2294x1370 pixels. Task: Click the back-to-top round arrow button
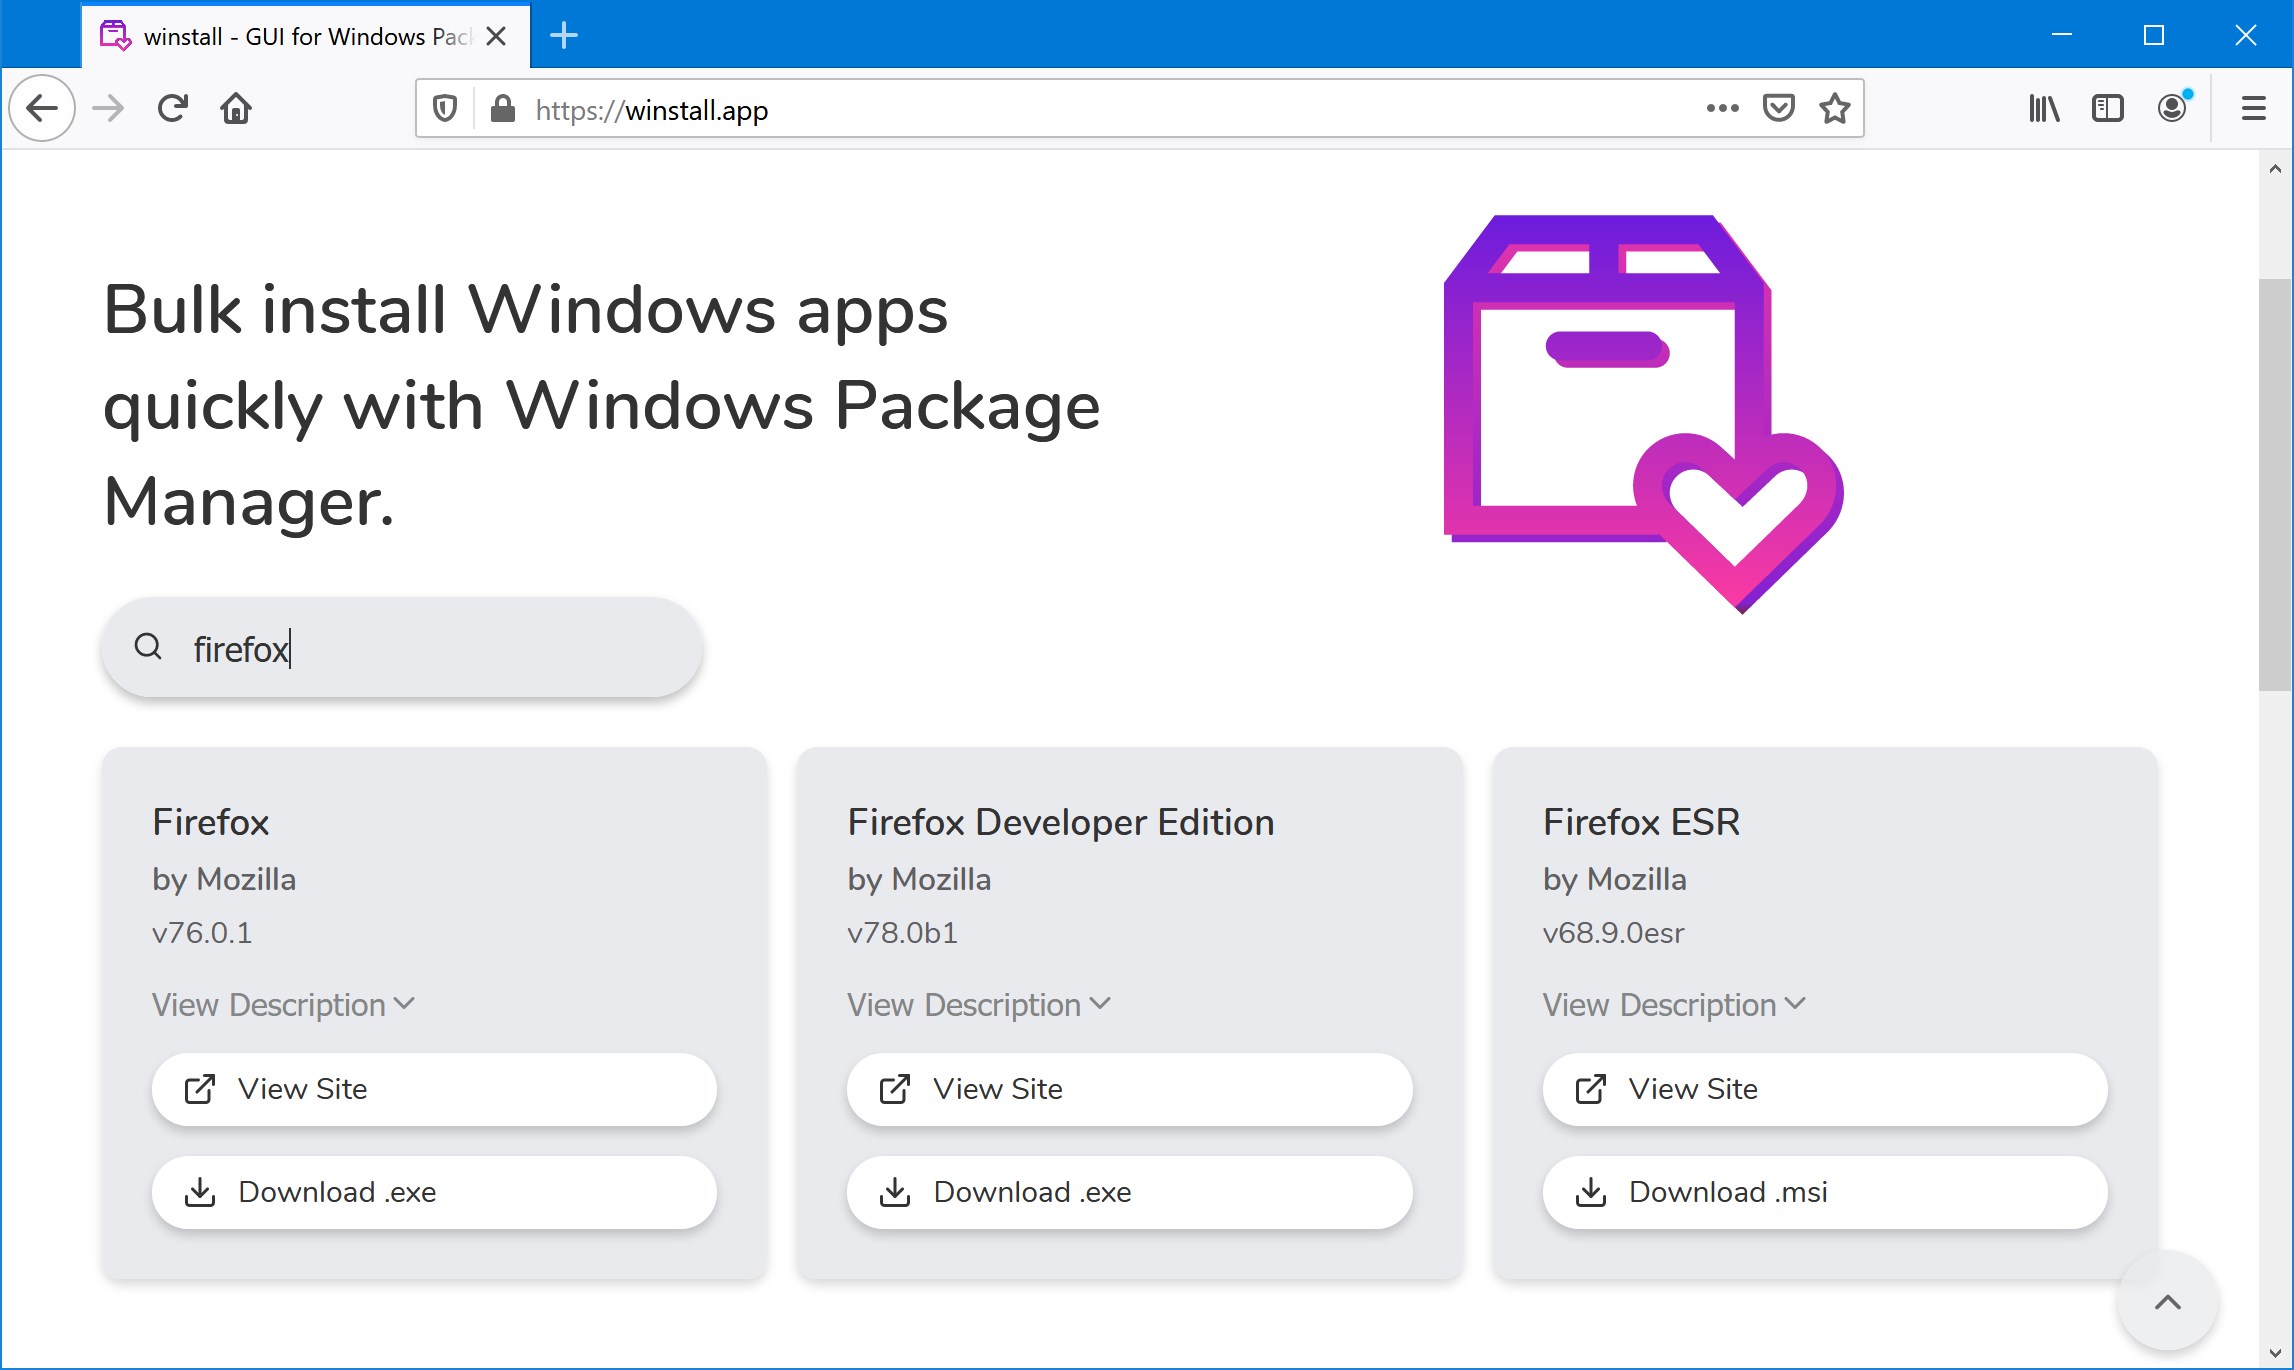pyautogui.click(x=2167, y=1302)
